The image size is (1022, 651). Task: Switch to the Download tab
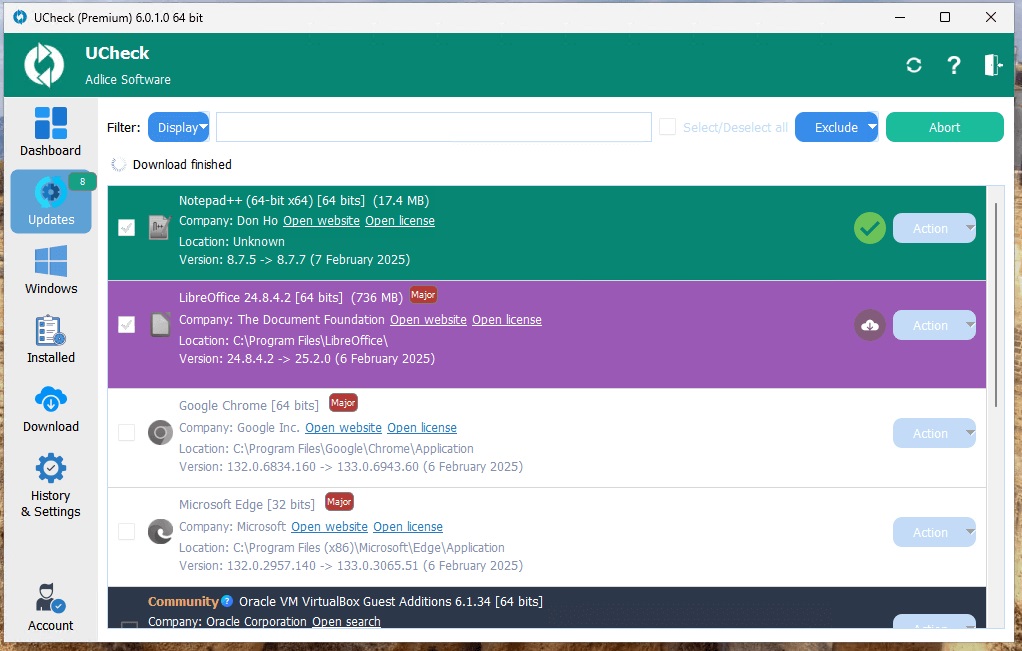coord(50,409)
